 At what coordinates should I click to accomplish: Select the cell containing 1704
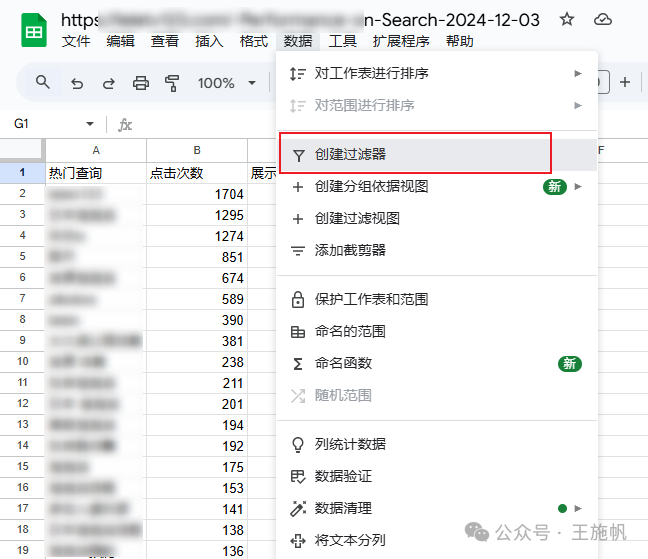point(197,194)
